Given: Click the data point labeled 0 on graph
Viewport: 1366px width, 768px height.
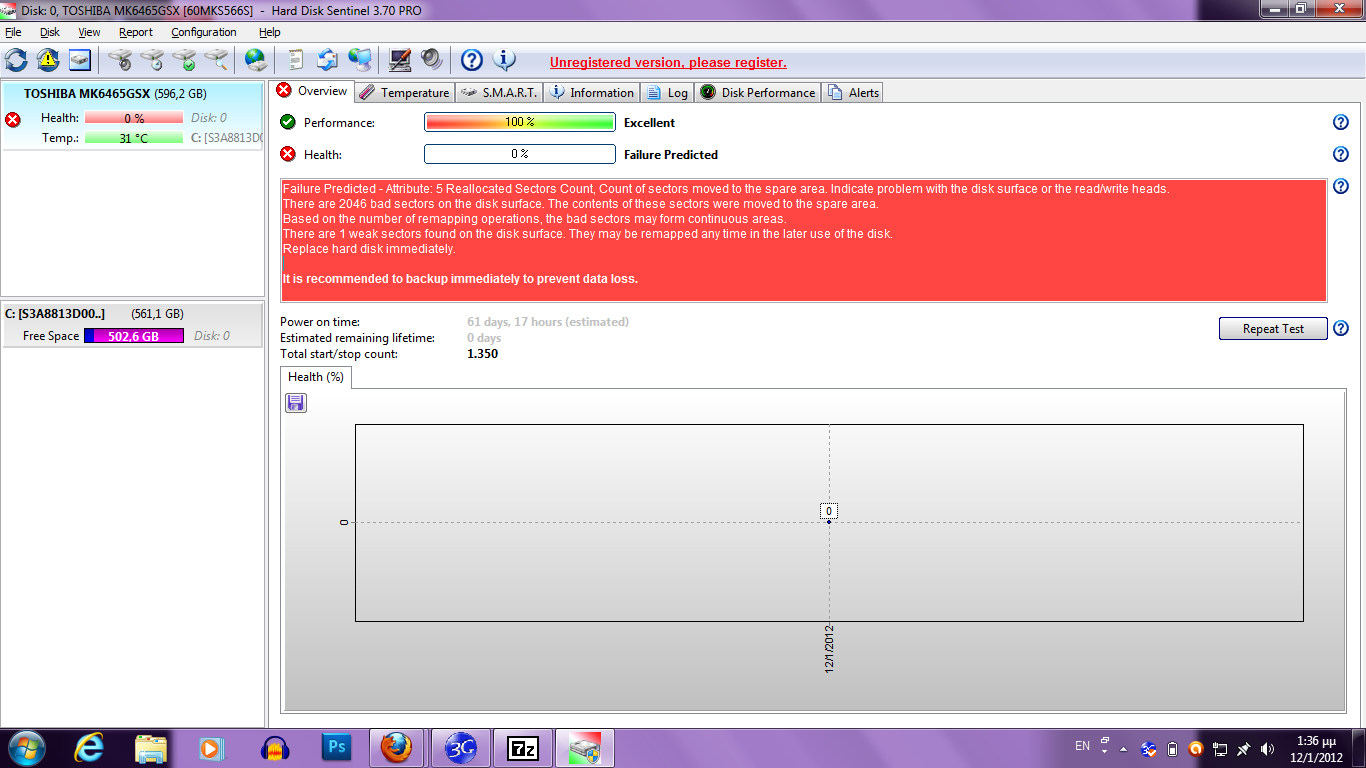Looking at the screenshot, I should (829, 521).
